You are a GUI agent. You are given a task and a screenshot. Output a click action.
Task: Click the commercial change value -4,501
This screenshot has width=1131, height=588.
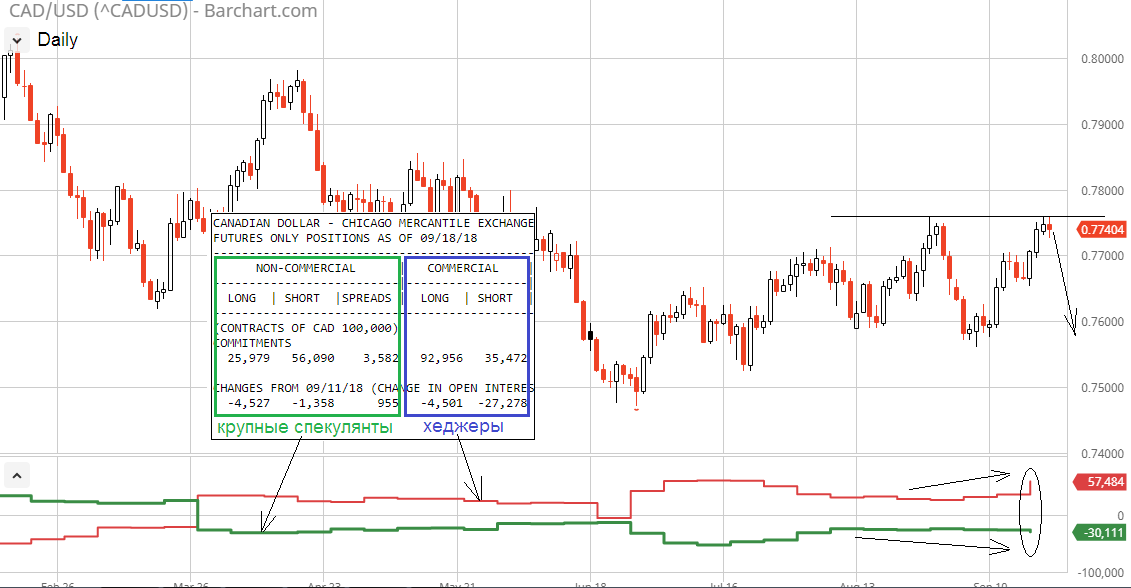pos(441,403)
